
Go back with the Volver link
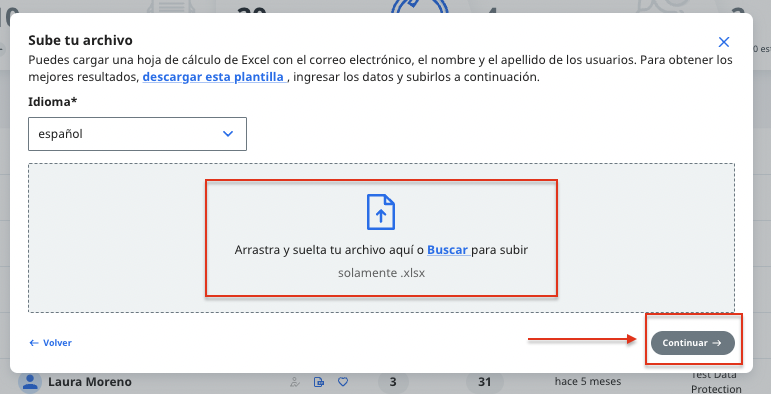click(50, 343)
